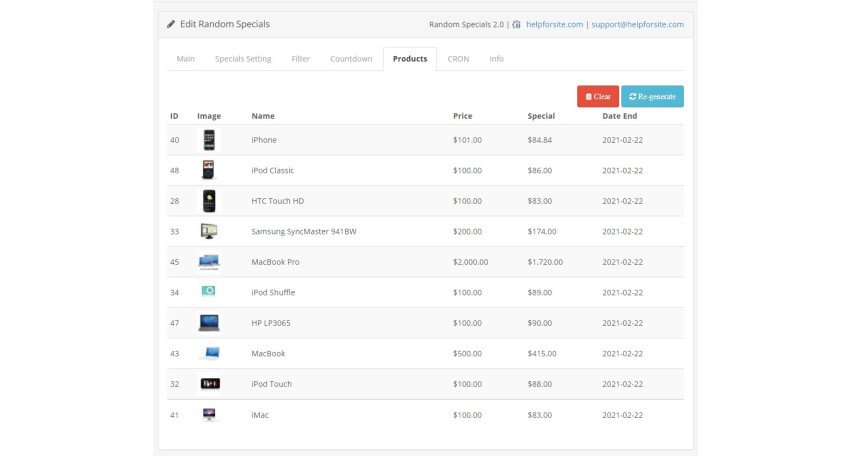The width and height of the screenshot is (852, 456).
Task: Click the Samsung SyncMaster monitor image
Action: coord(209,231)
